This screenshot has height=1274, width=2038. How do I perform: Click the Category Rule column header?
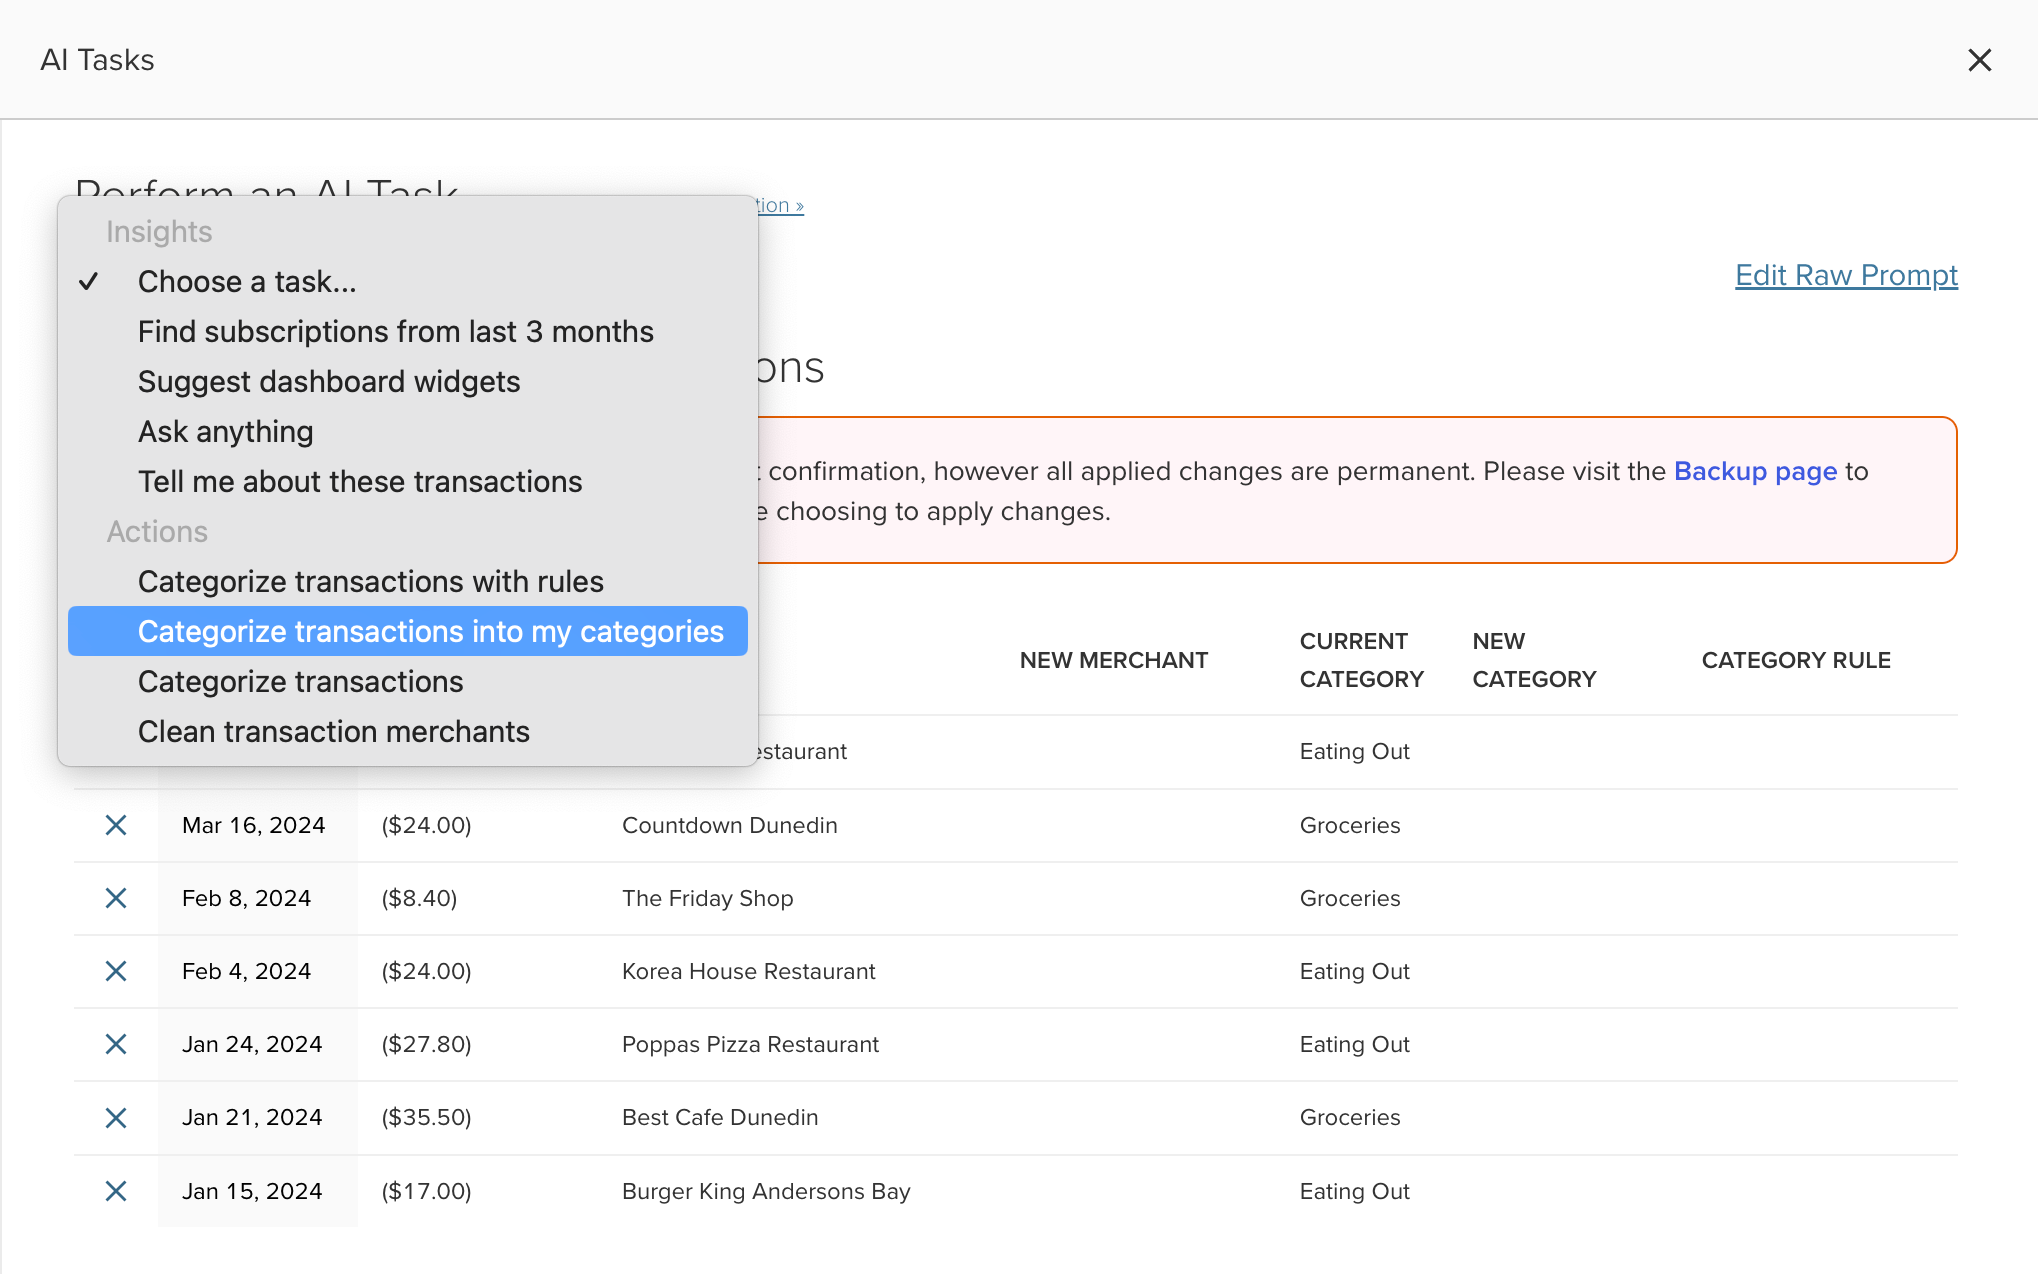1795,660
